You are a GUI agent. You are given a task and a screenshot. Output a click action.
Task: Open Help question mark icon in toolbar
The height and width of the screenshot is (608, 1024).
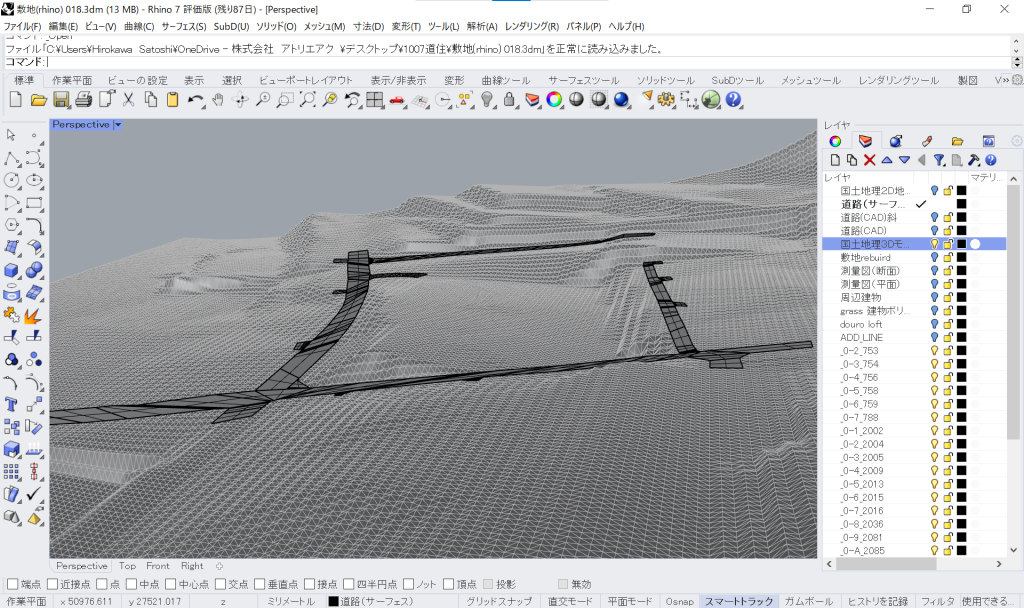[733, 100]
